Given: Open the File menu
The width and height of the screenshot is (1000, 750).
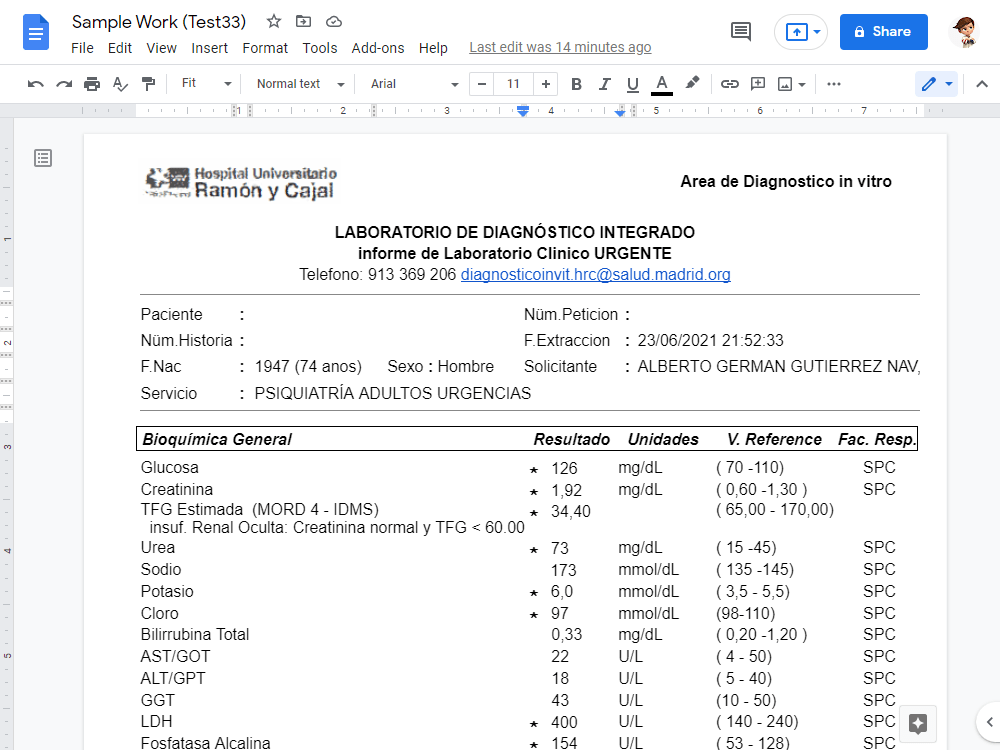Looking at the screenshot, I should [x=82, y=48].
